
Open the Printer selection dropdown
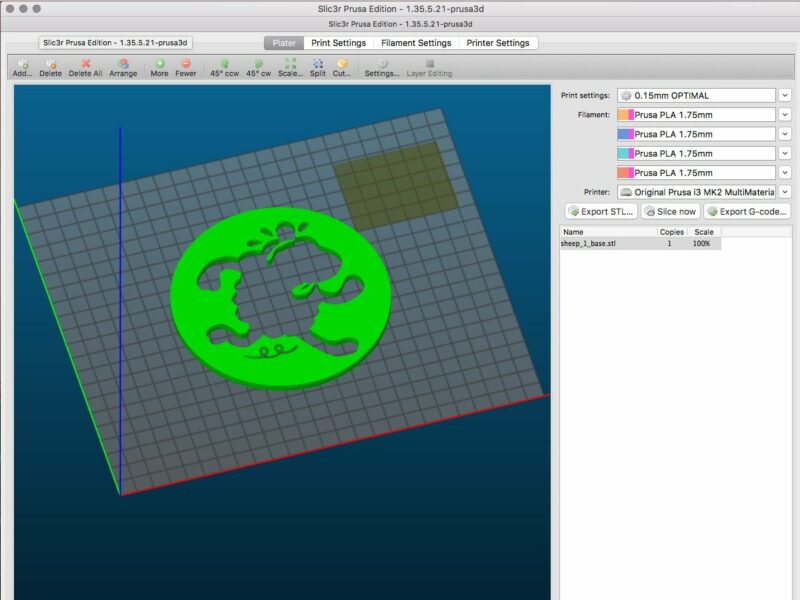click(785, 191)
